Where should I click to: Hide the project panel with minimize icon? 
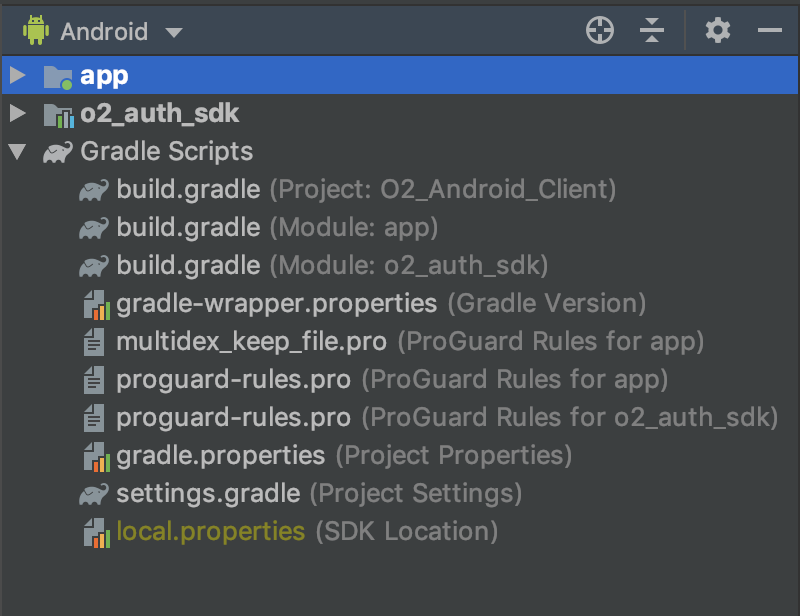tap(769, 31)
